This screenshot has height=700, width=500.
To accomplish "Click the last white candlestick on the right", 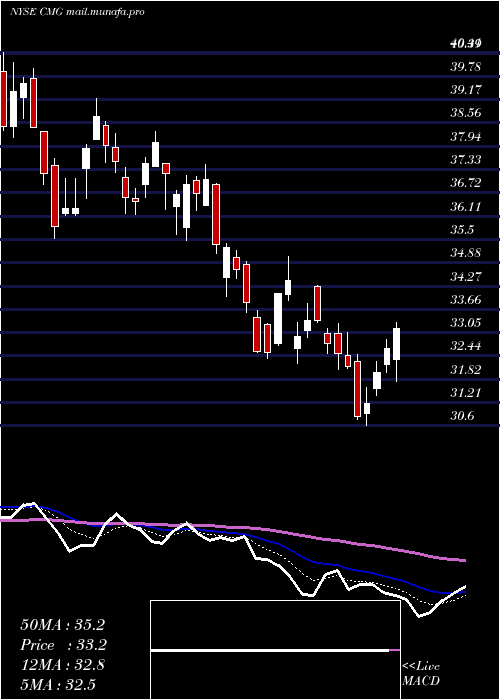I will (396, 344).
